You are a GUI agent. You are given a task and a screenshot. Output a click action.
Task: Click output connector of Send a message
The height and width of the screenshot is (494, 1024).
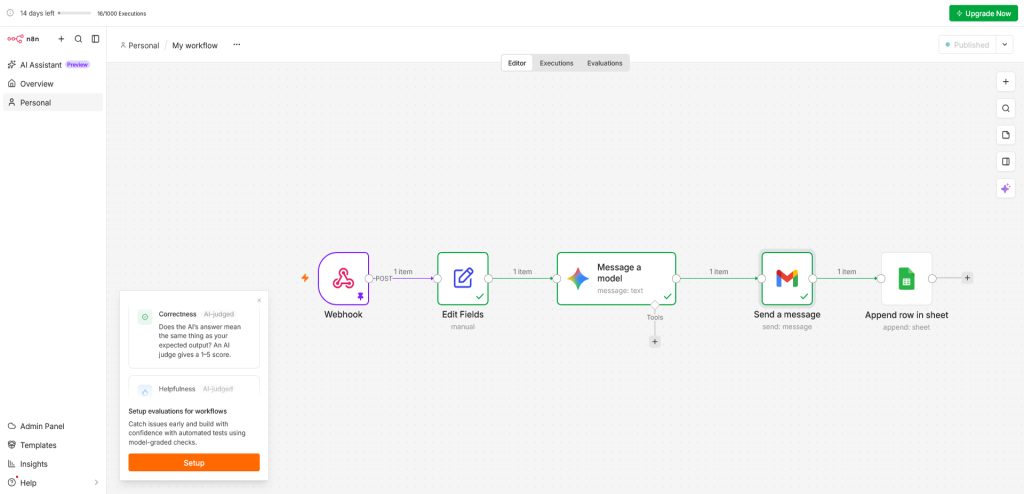point(813,278)
